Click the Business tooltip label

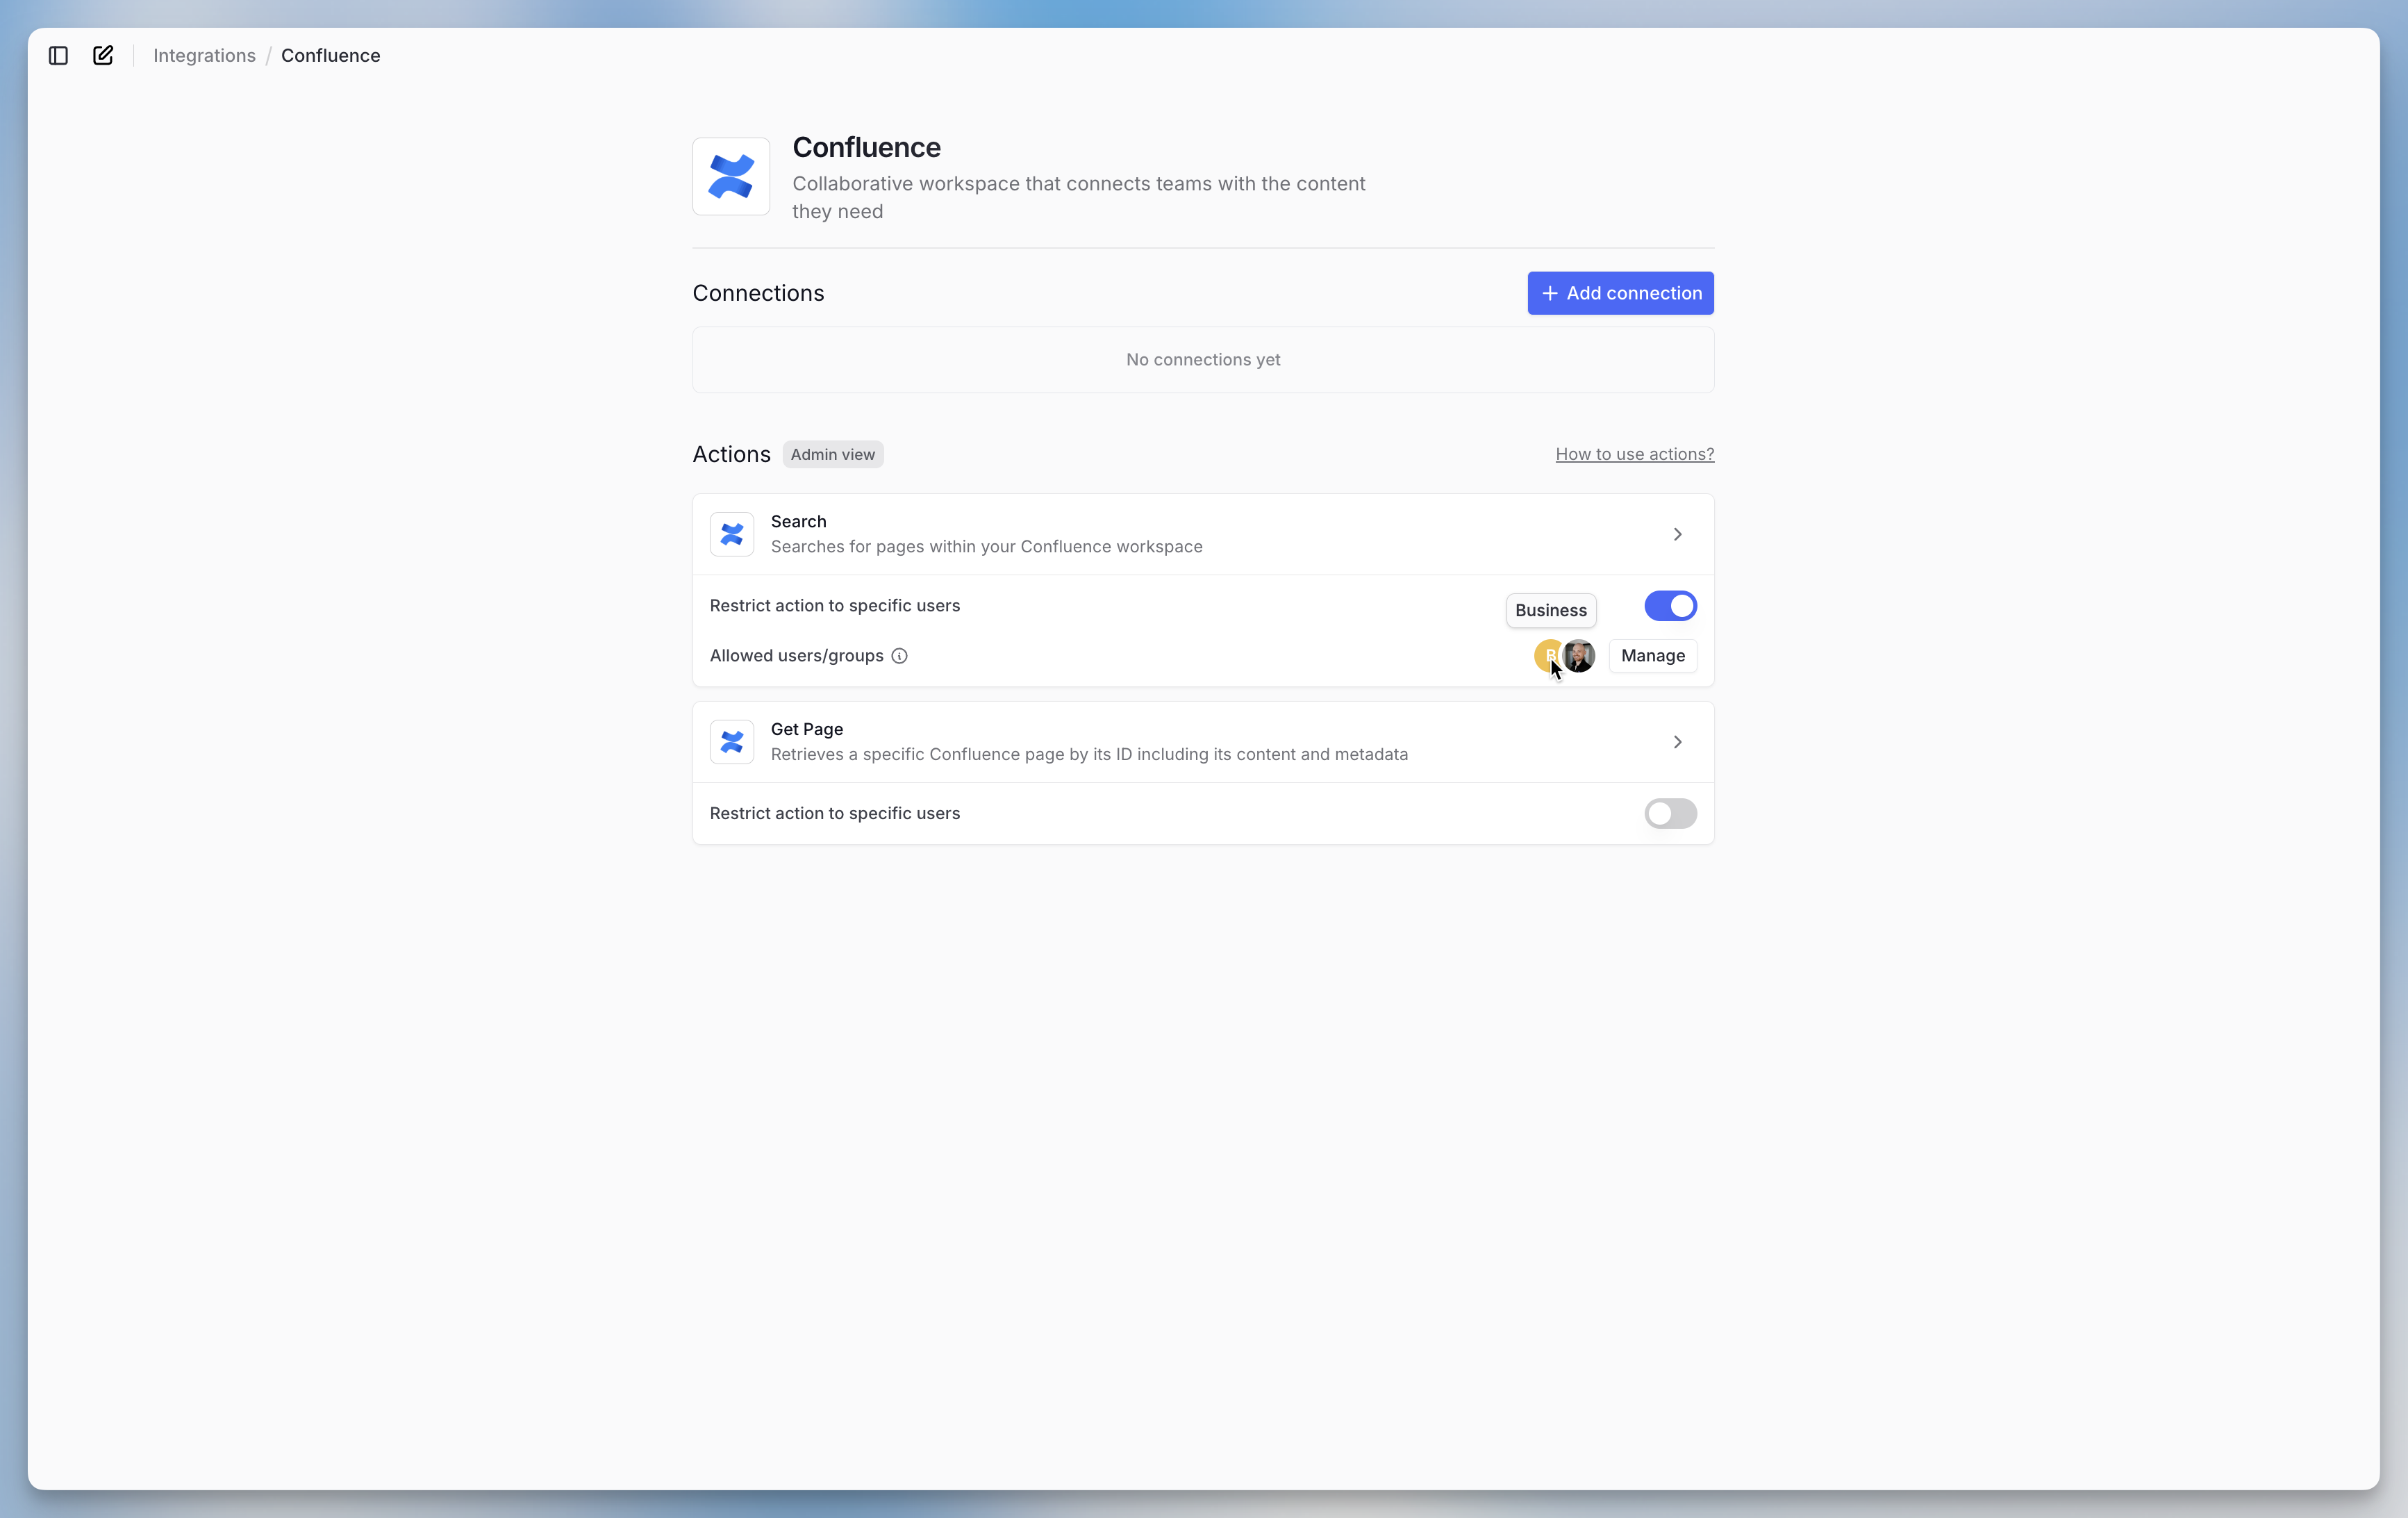click(x=1550, y=610)
